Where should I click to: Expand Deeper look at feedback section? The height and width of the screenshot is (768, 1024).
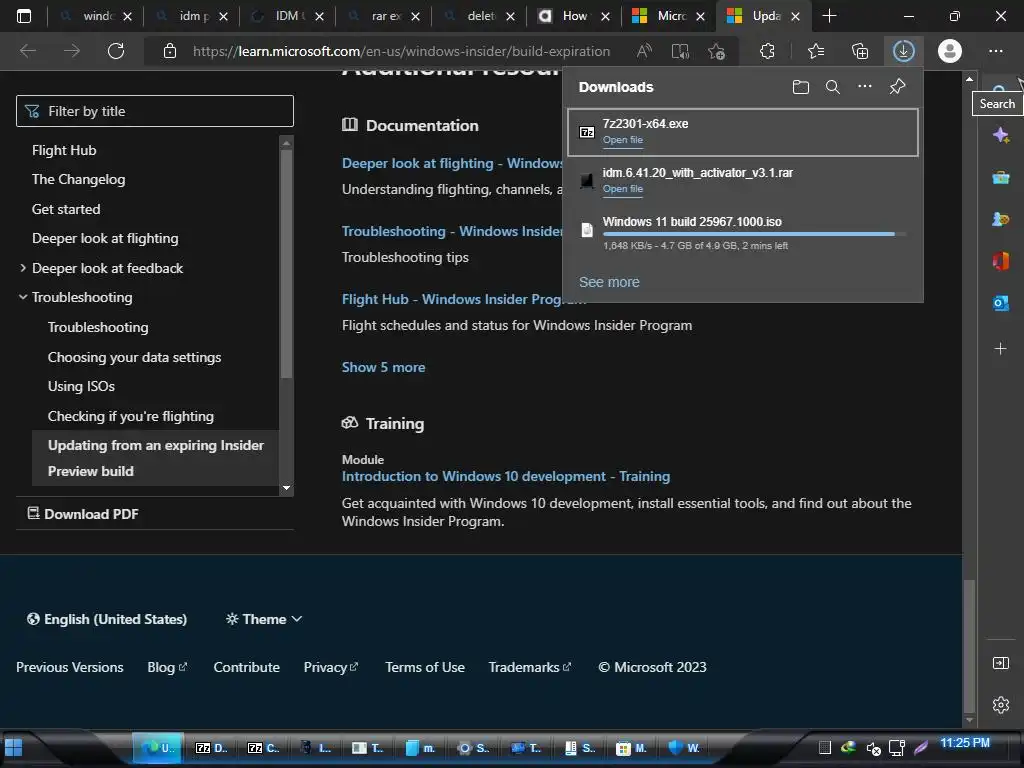coord(23,268)
